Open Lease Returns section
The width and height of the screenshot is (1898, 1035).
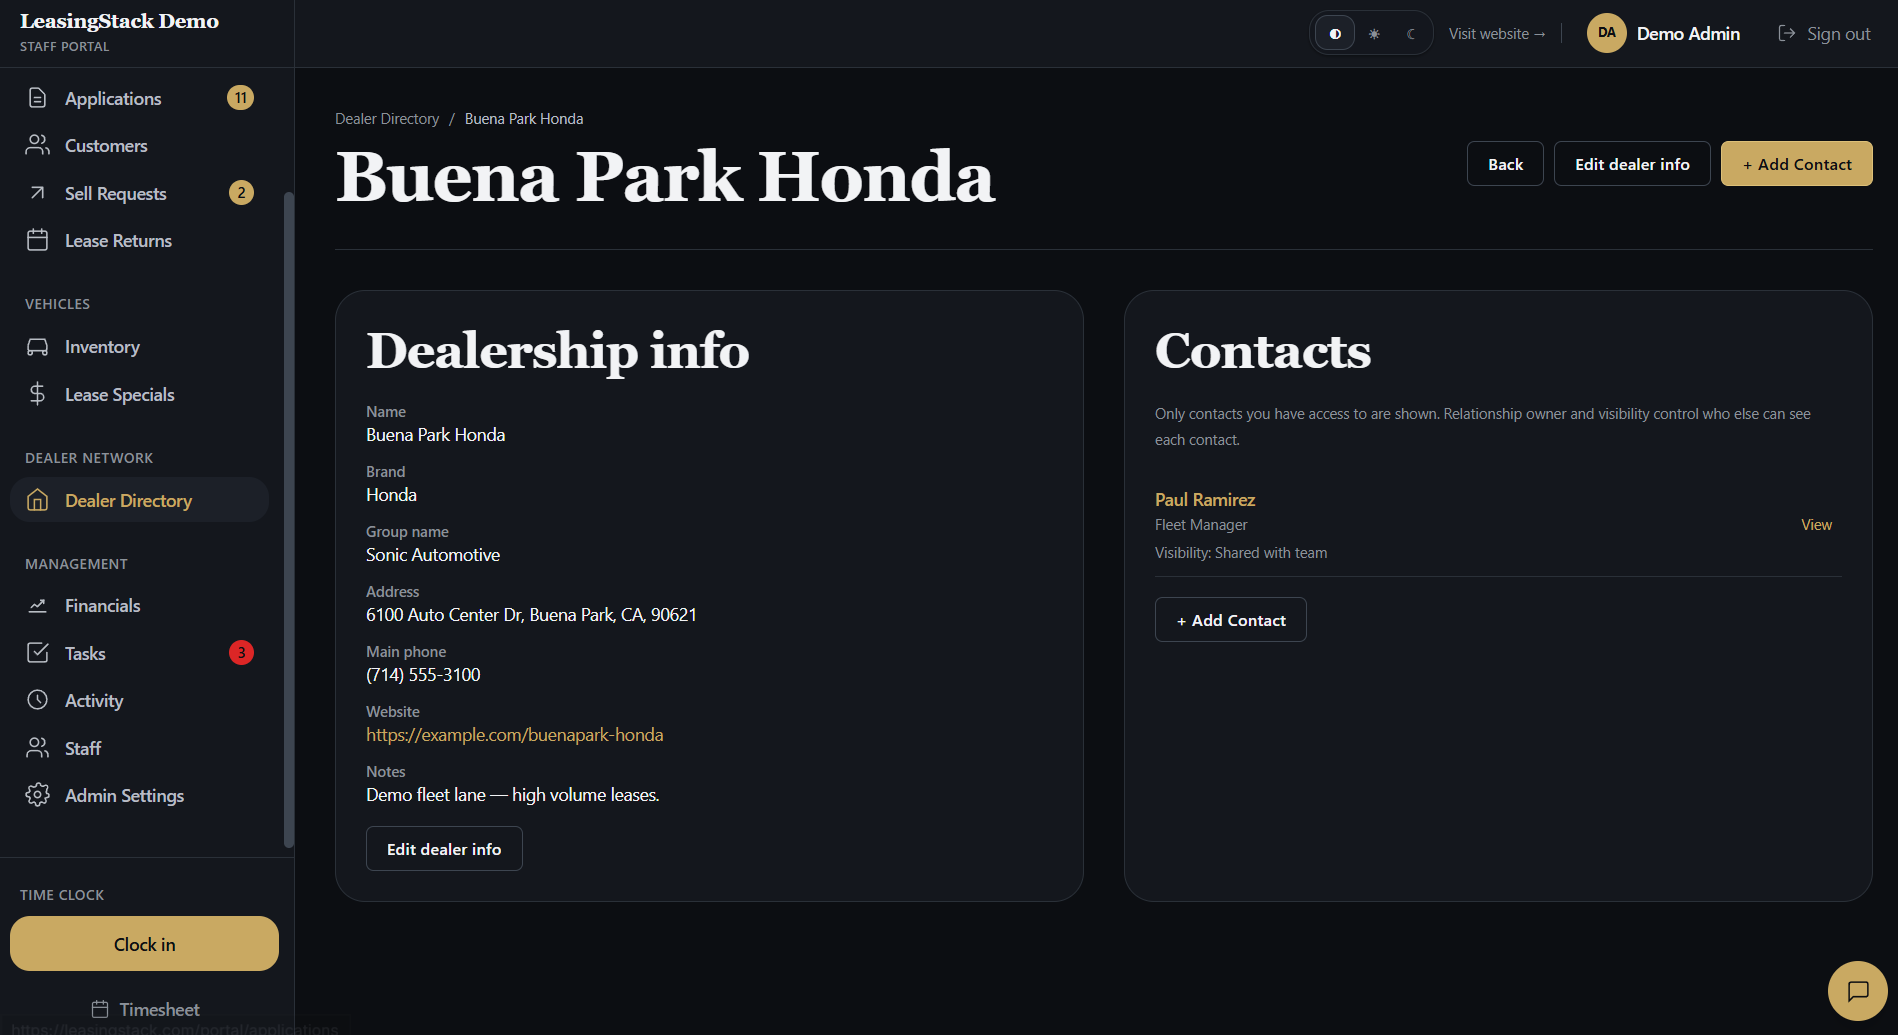(140, 240)
